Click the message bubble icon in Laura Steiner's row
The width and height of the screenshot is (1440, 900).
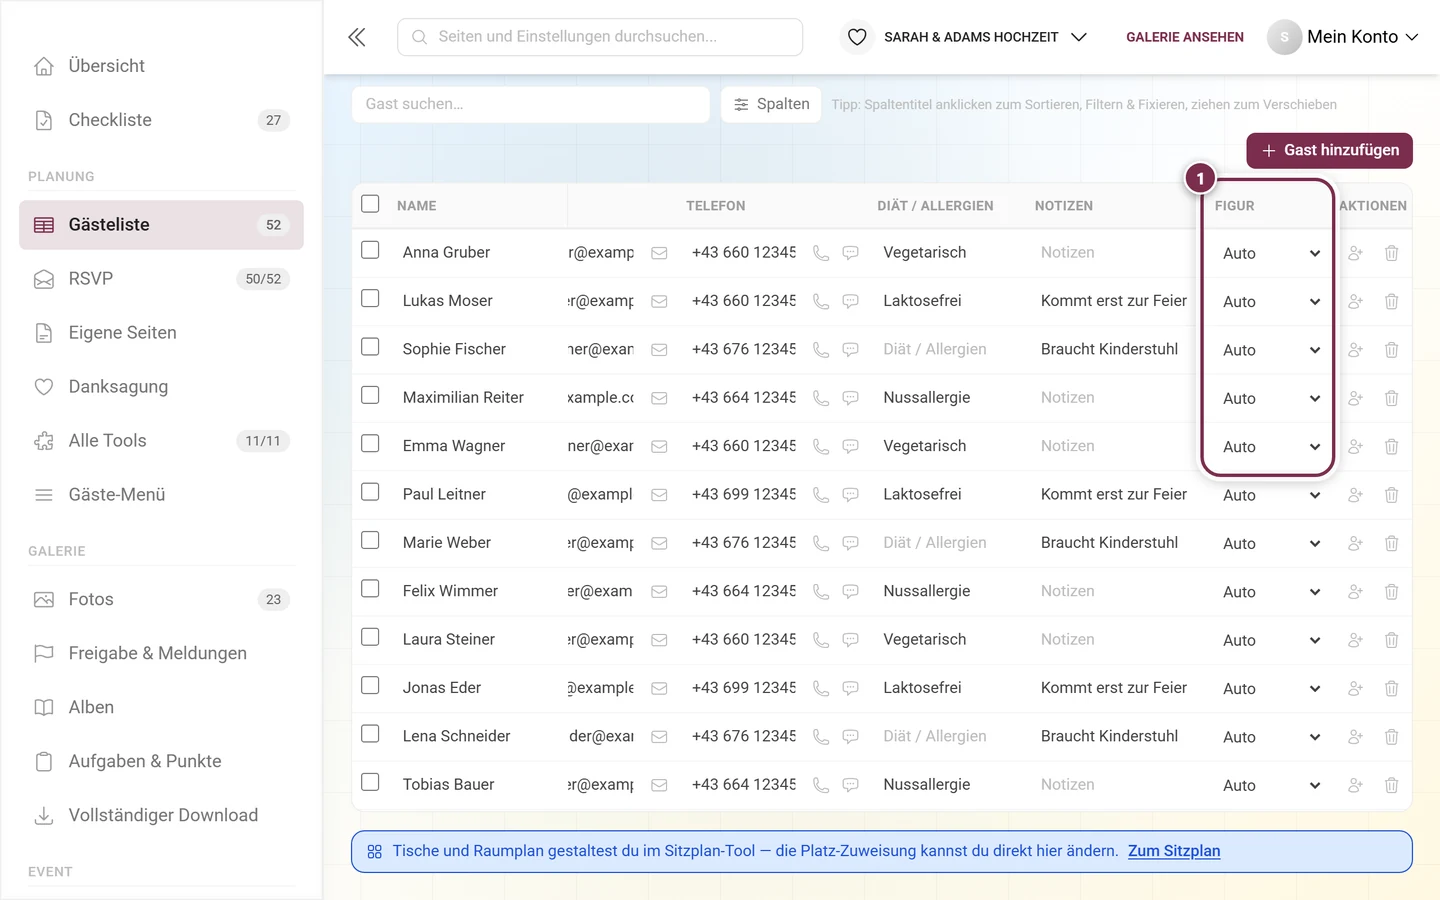coord(851,640)
